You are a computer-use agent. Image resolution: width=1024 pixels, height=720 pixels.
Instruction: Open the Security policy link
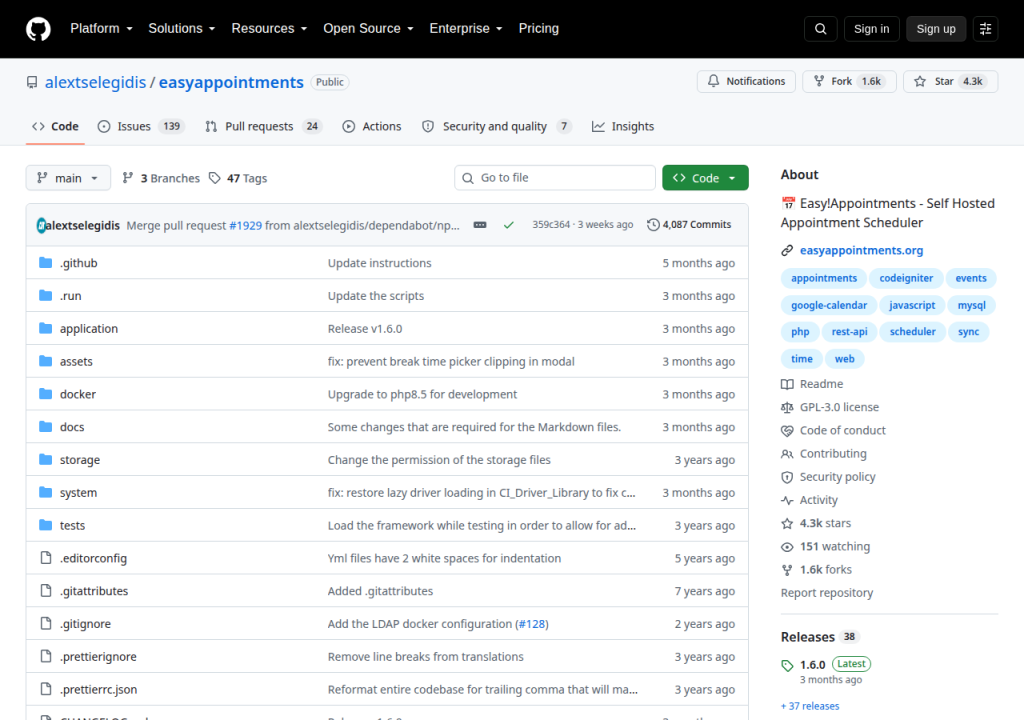pyautogui.click(x=837, y=477)
